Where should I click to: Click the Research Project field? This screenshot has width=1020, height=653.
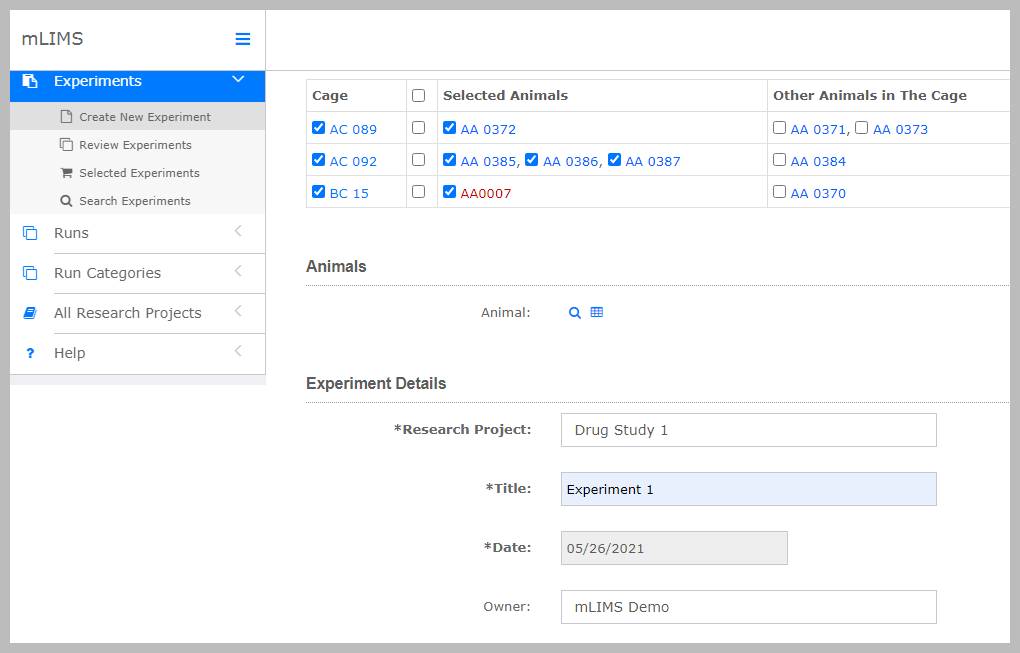(748, 430)
